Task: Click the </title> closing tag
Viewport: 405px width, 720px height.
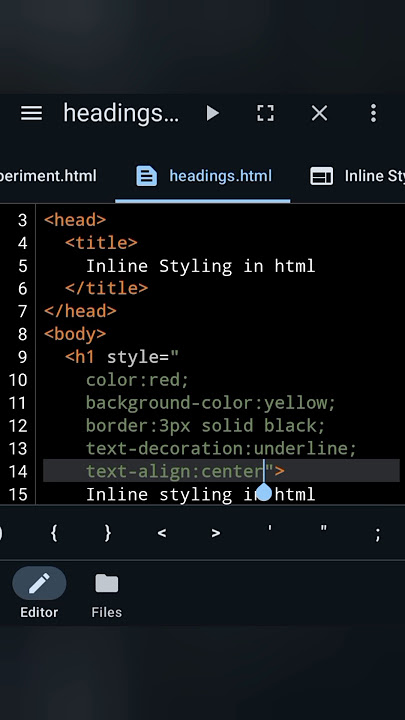Action: pyautogui.click(x=107, y=288)
